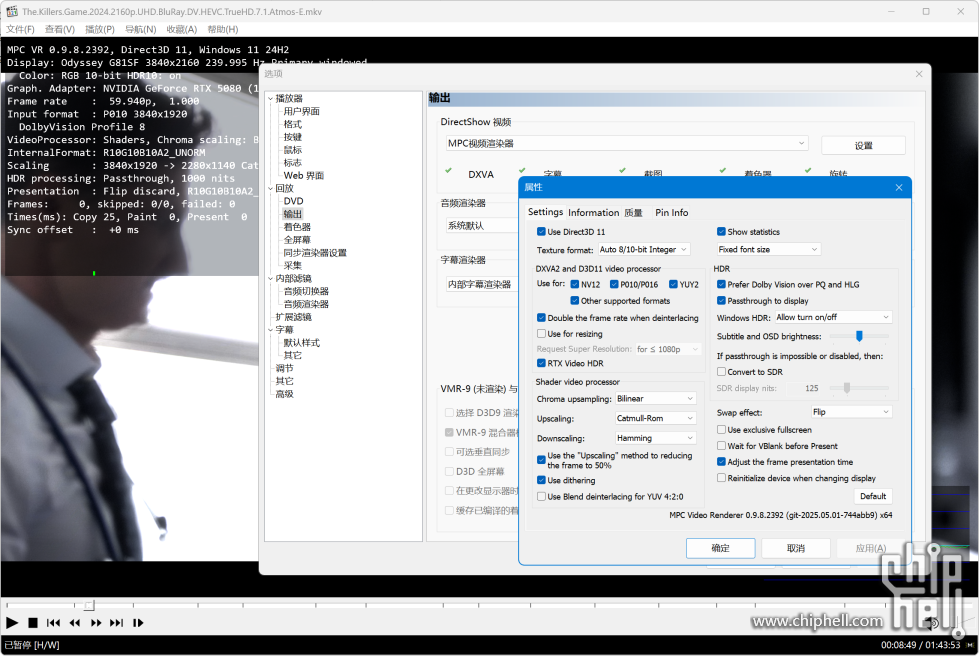
Task: Enable Use exclusive fullscreen checkbox
Action: 721,429
